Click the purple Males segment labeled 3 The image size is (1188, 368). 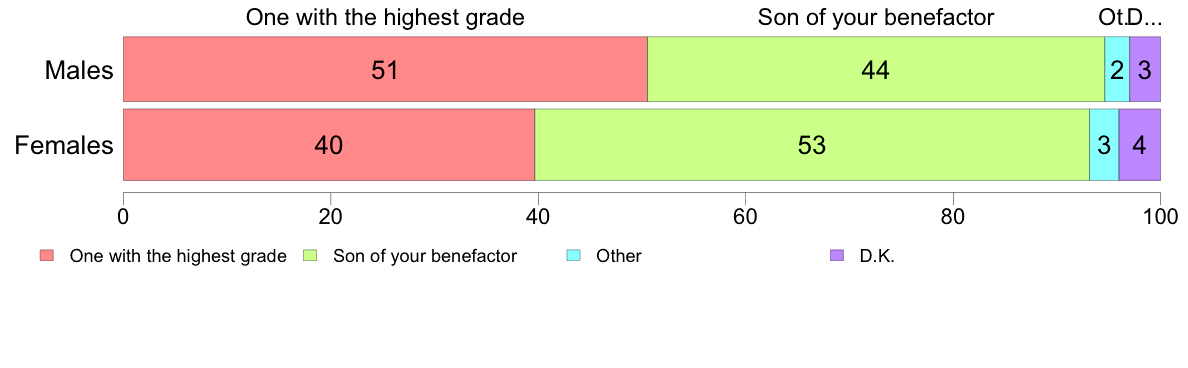pyautogui.click(x=1145, y=69)
